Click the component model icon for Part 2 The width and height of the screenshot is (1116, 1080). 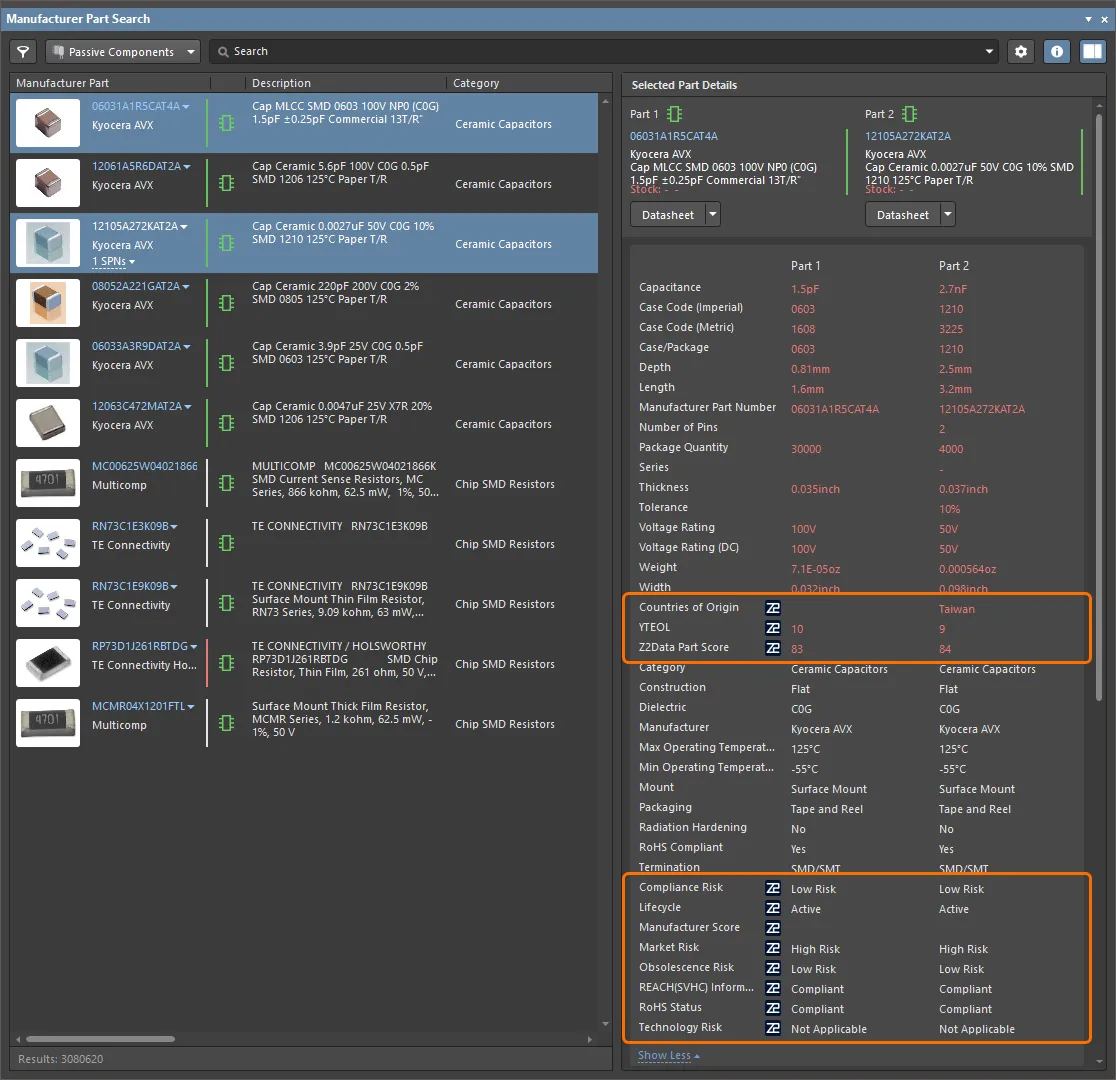[x=910, y=114]
